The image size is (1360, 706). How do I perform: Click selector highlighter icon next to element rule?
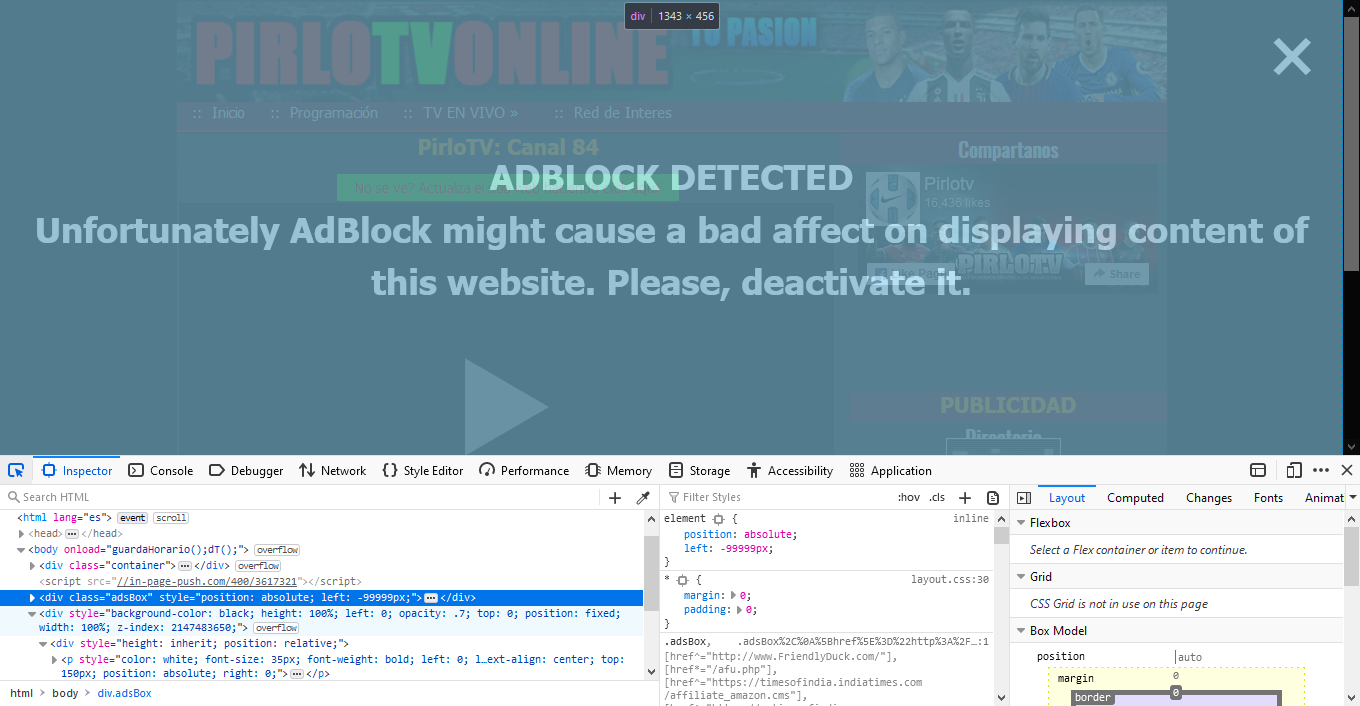[x=718, y=519]
